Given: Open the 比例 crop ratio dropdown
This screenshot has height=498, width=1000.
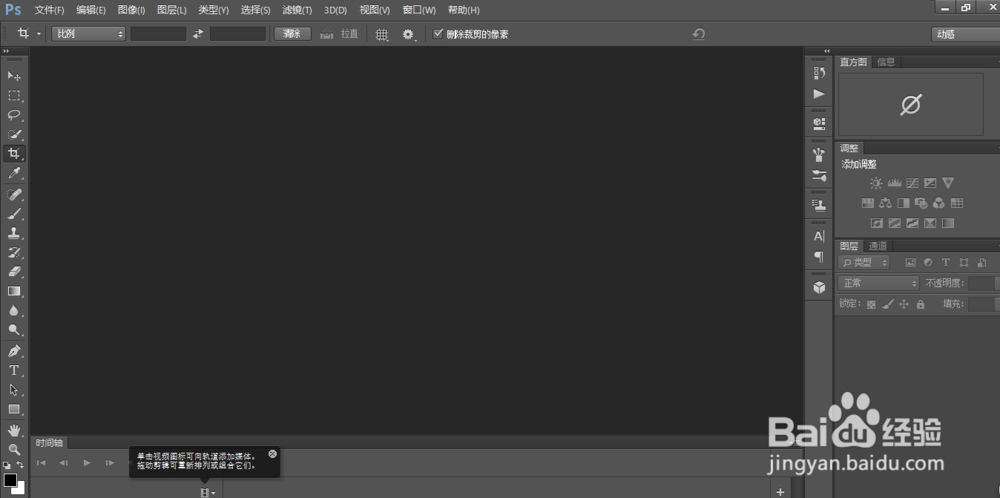Looking at the screenshot, I should (89, 34).
